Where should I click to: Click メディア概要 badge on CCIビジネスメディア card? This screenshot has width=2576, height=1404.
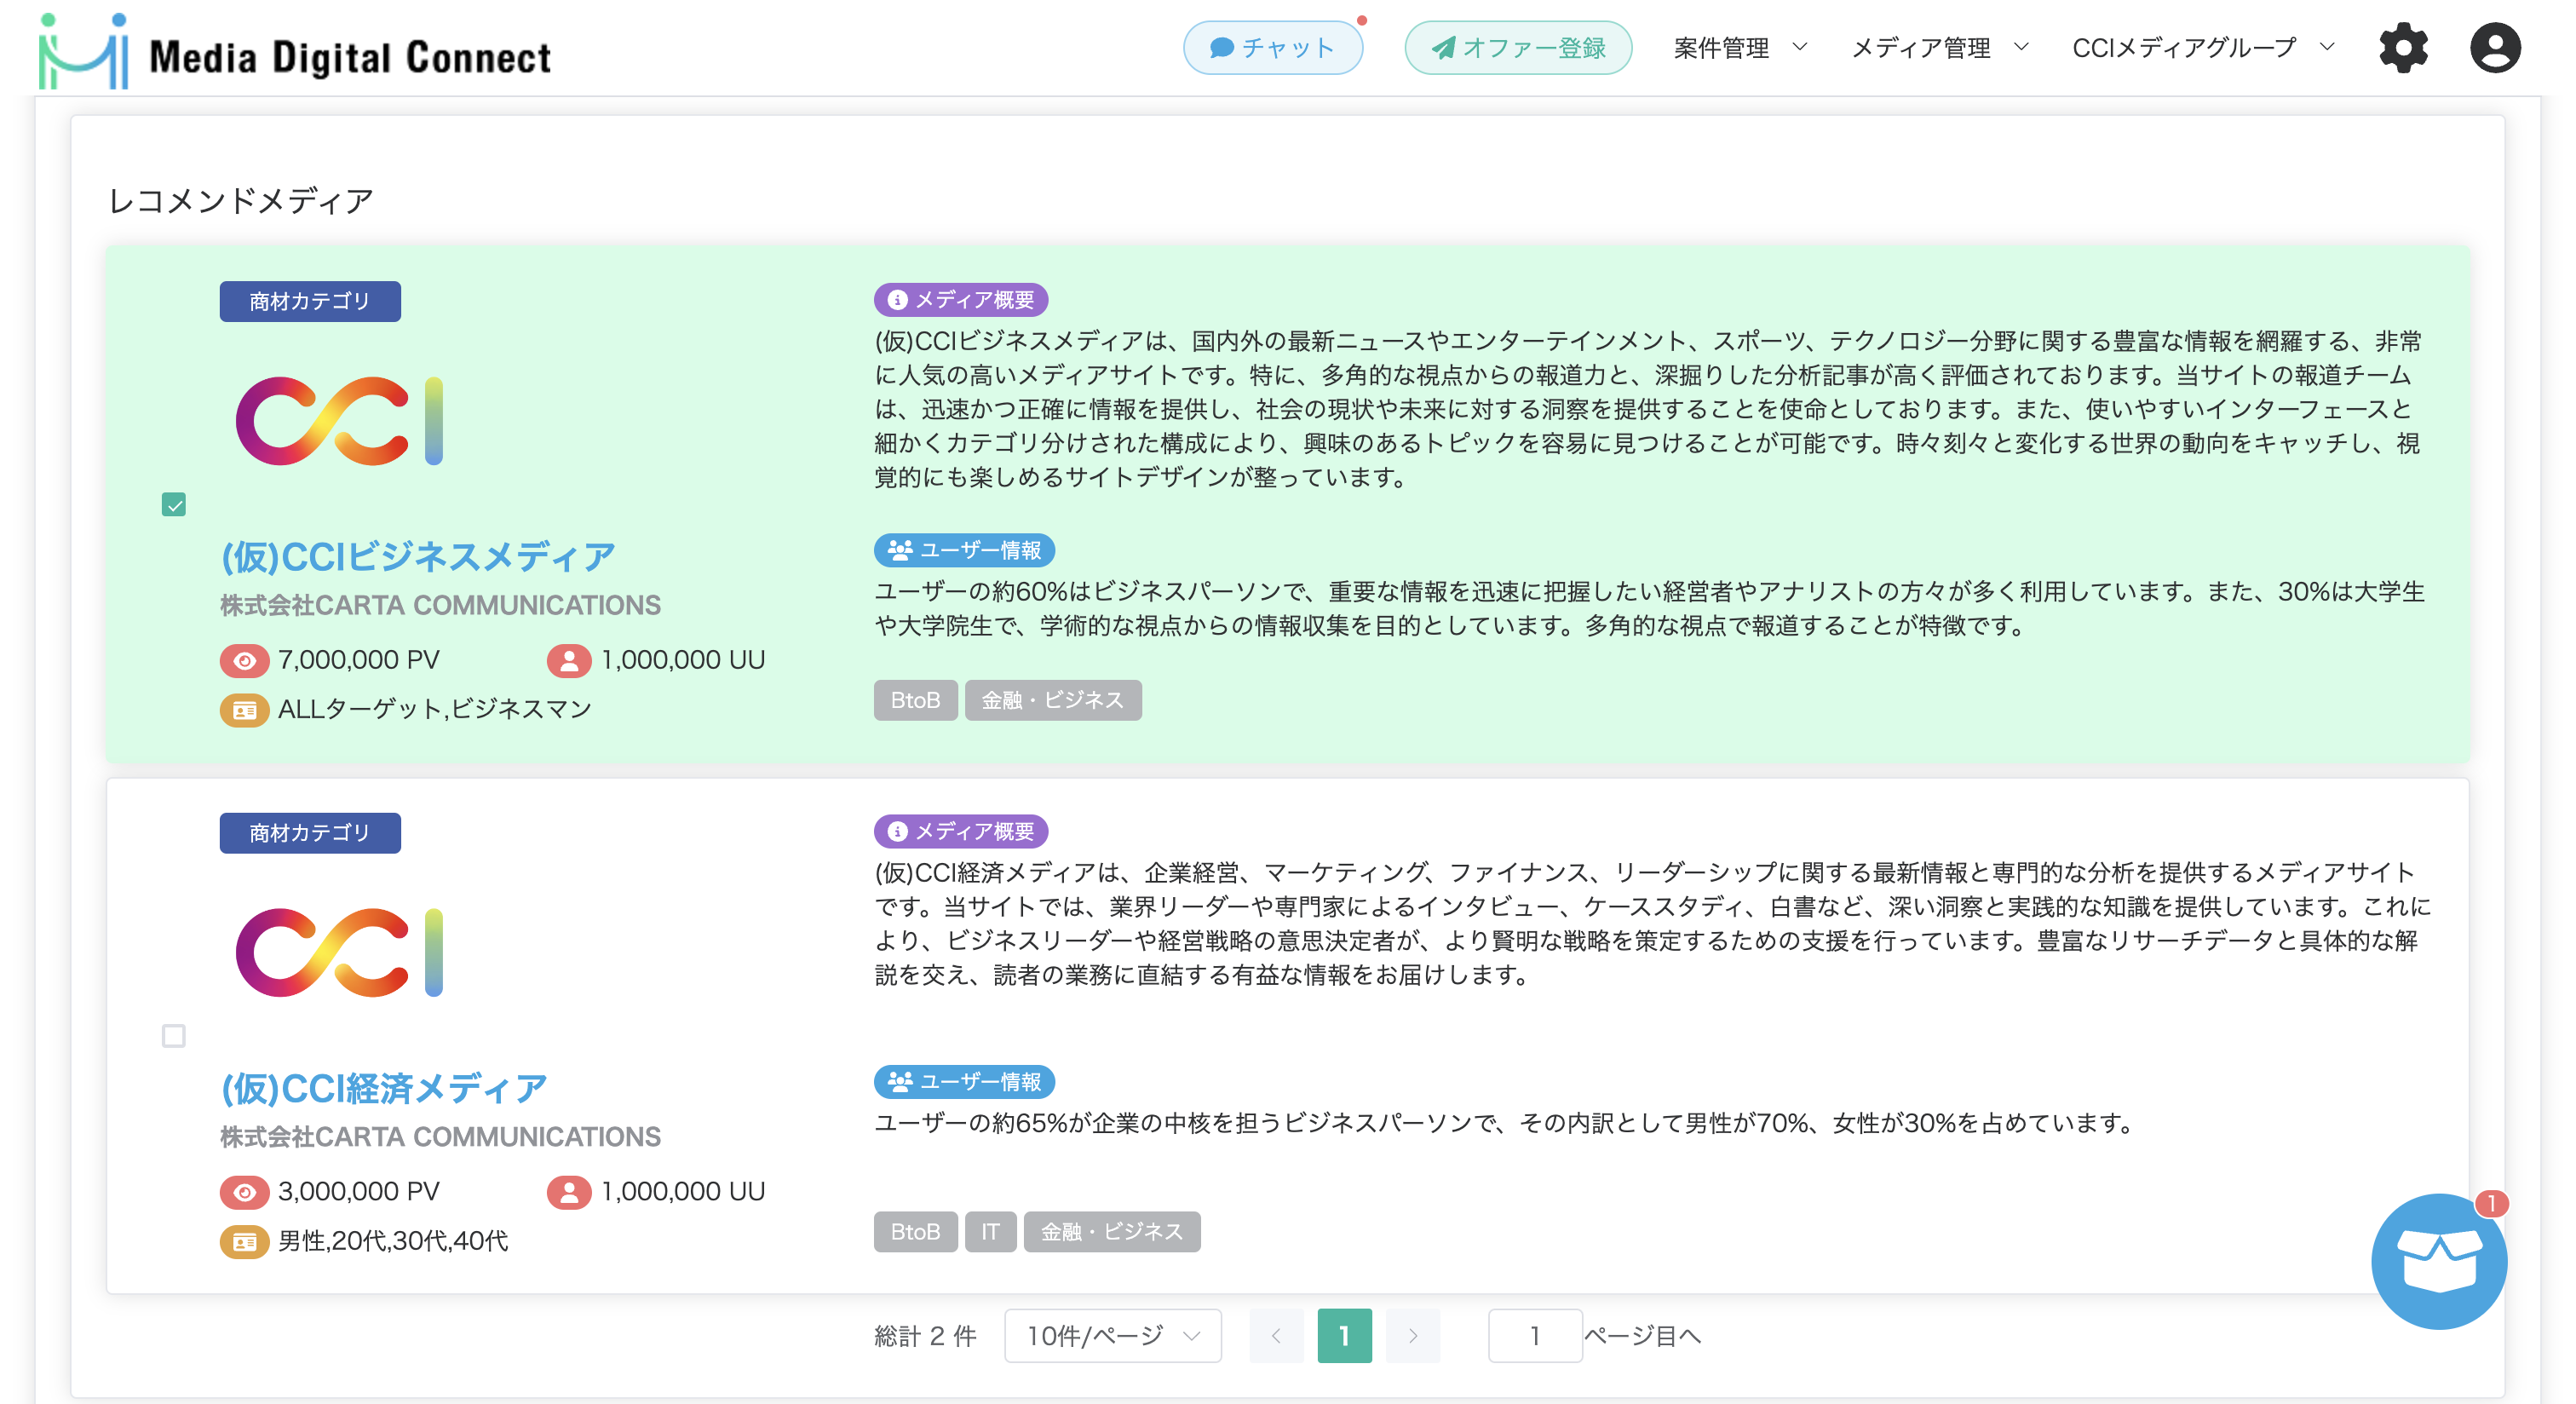(x=961, y=299)
